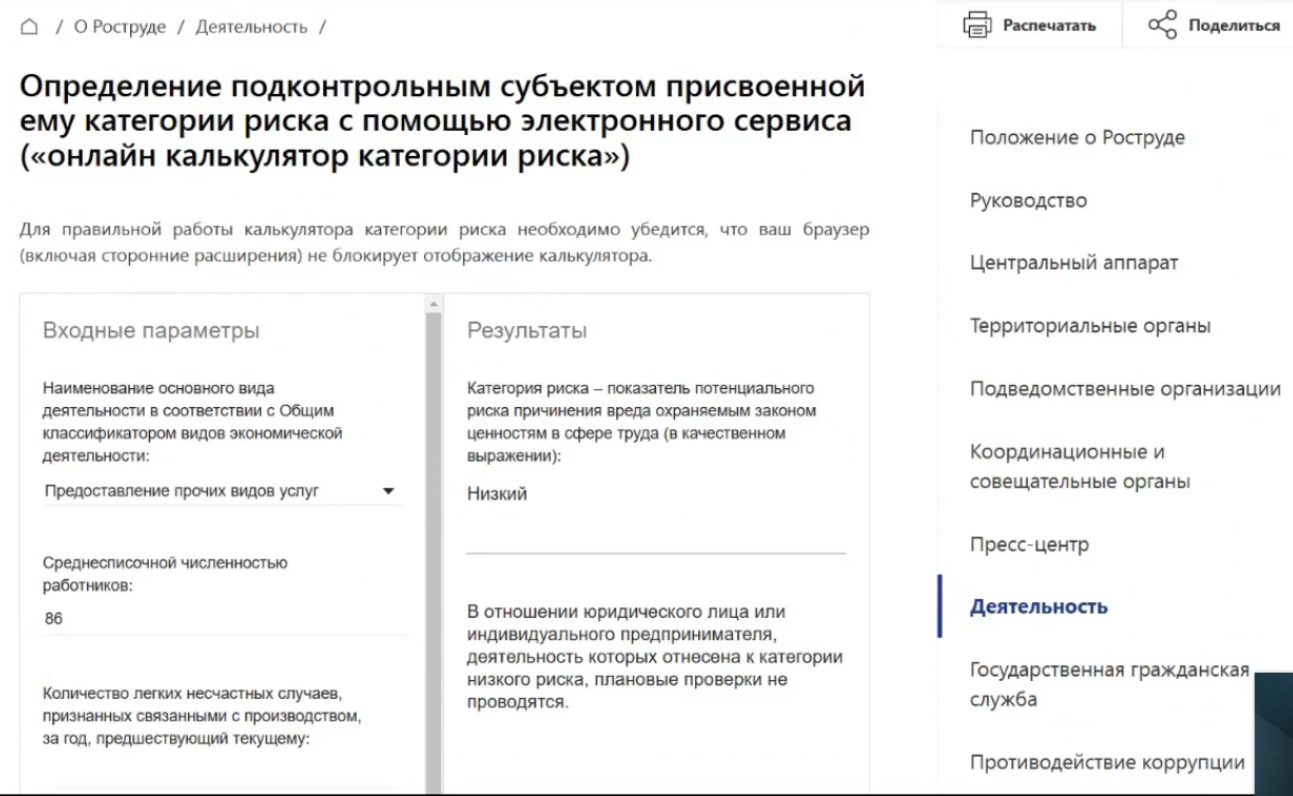Open 'Деятельность' breadcrumb link

251,27
